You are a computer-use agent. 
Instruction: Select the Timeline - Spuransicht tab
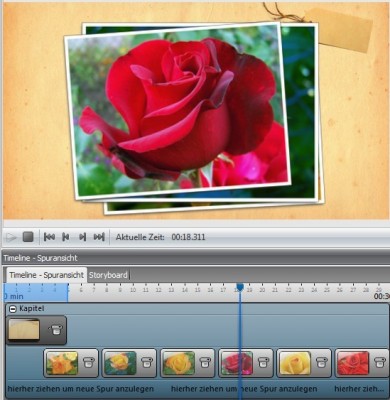coord(47,275)
